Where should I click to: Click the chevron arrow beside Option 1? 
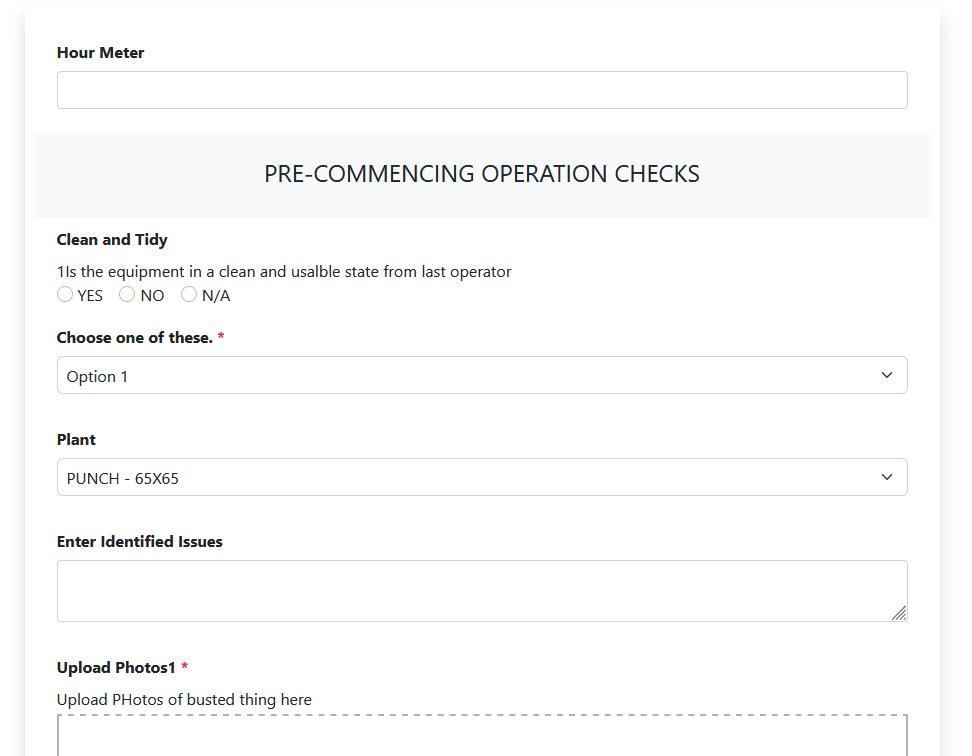[886, 376]
